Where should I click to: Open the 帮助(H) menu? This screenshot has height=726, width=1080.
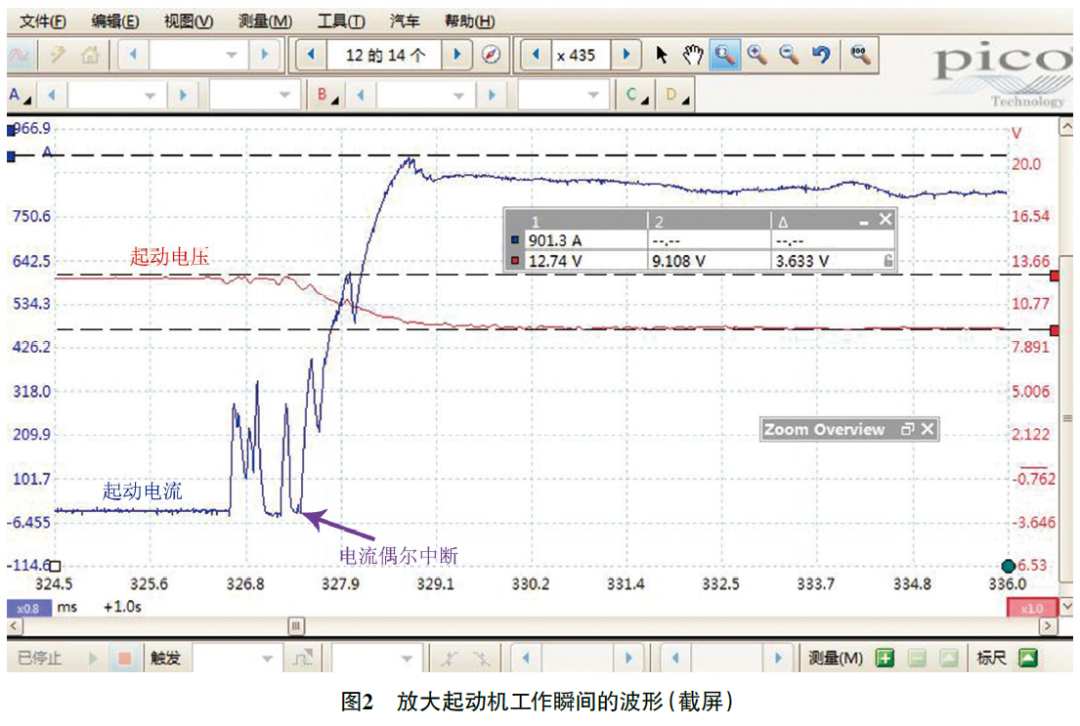[x=469, y=21]
